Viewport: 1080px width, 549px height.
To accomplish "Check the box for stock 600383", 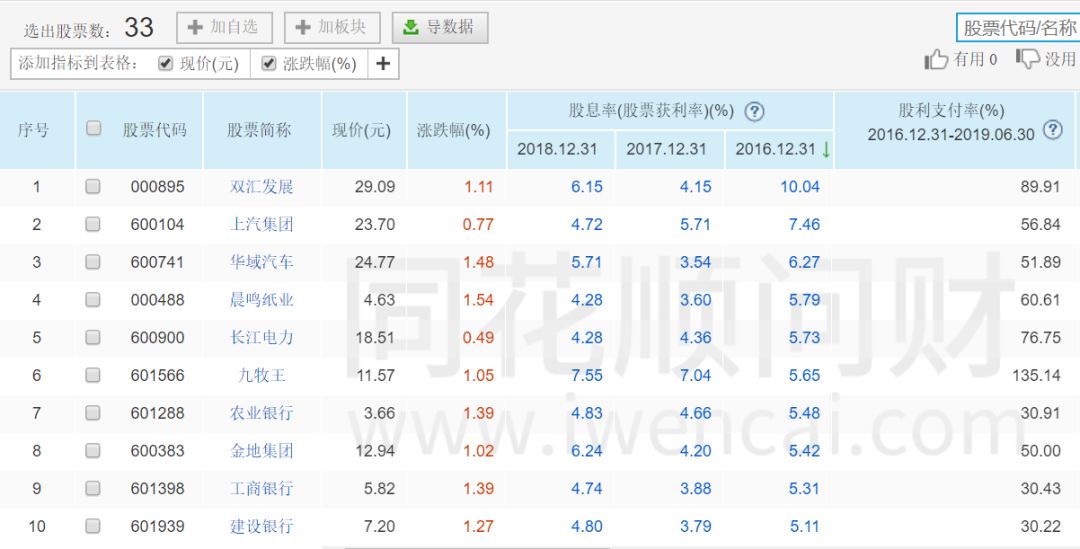I will pyautogui.click(x=93, y=451).
